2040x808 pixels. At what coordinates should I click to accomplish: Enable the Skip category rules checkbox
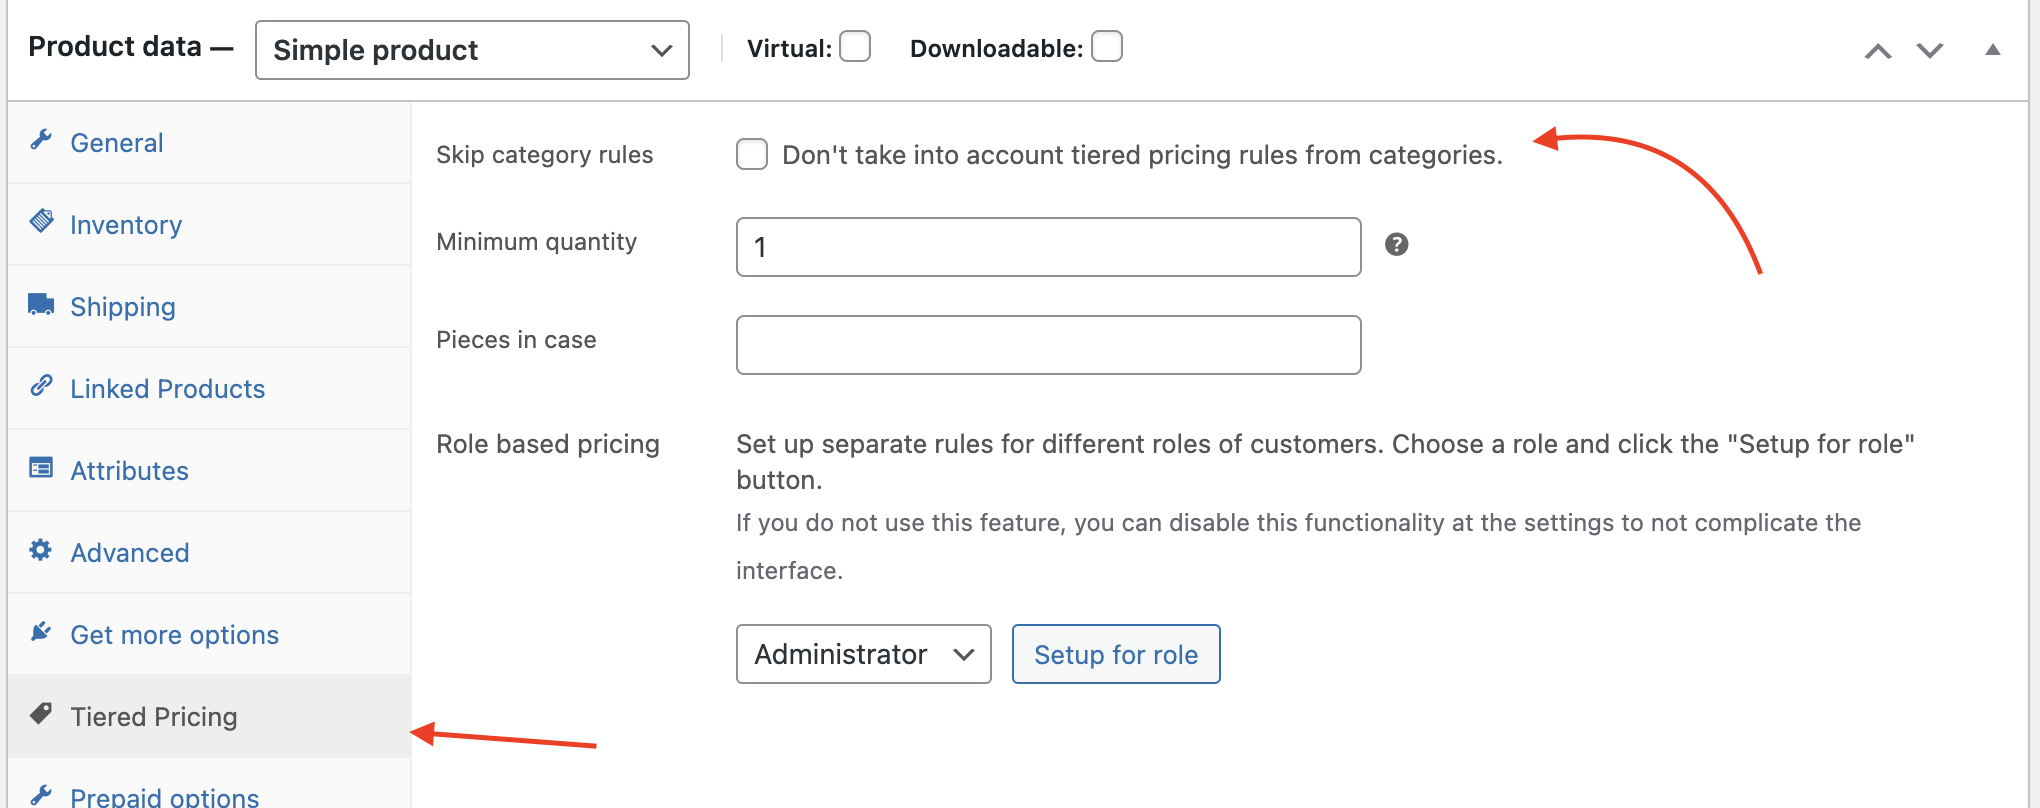[x=752, y=155]
